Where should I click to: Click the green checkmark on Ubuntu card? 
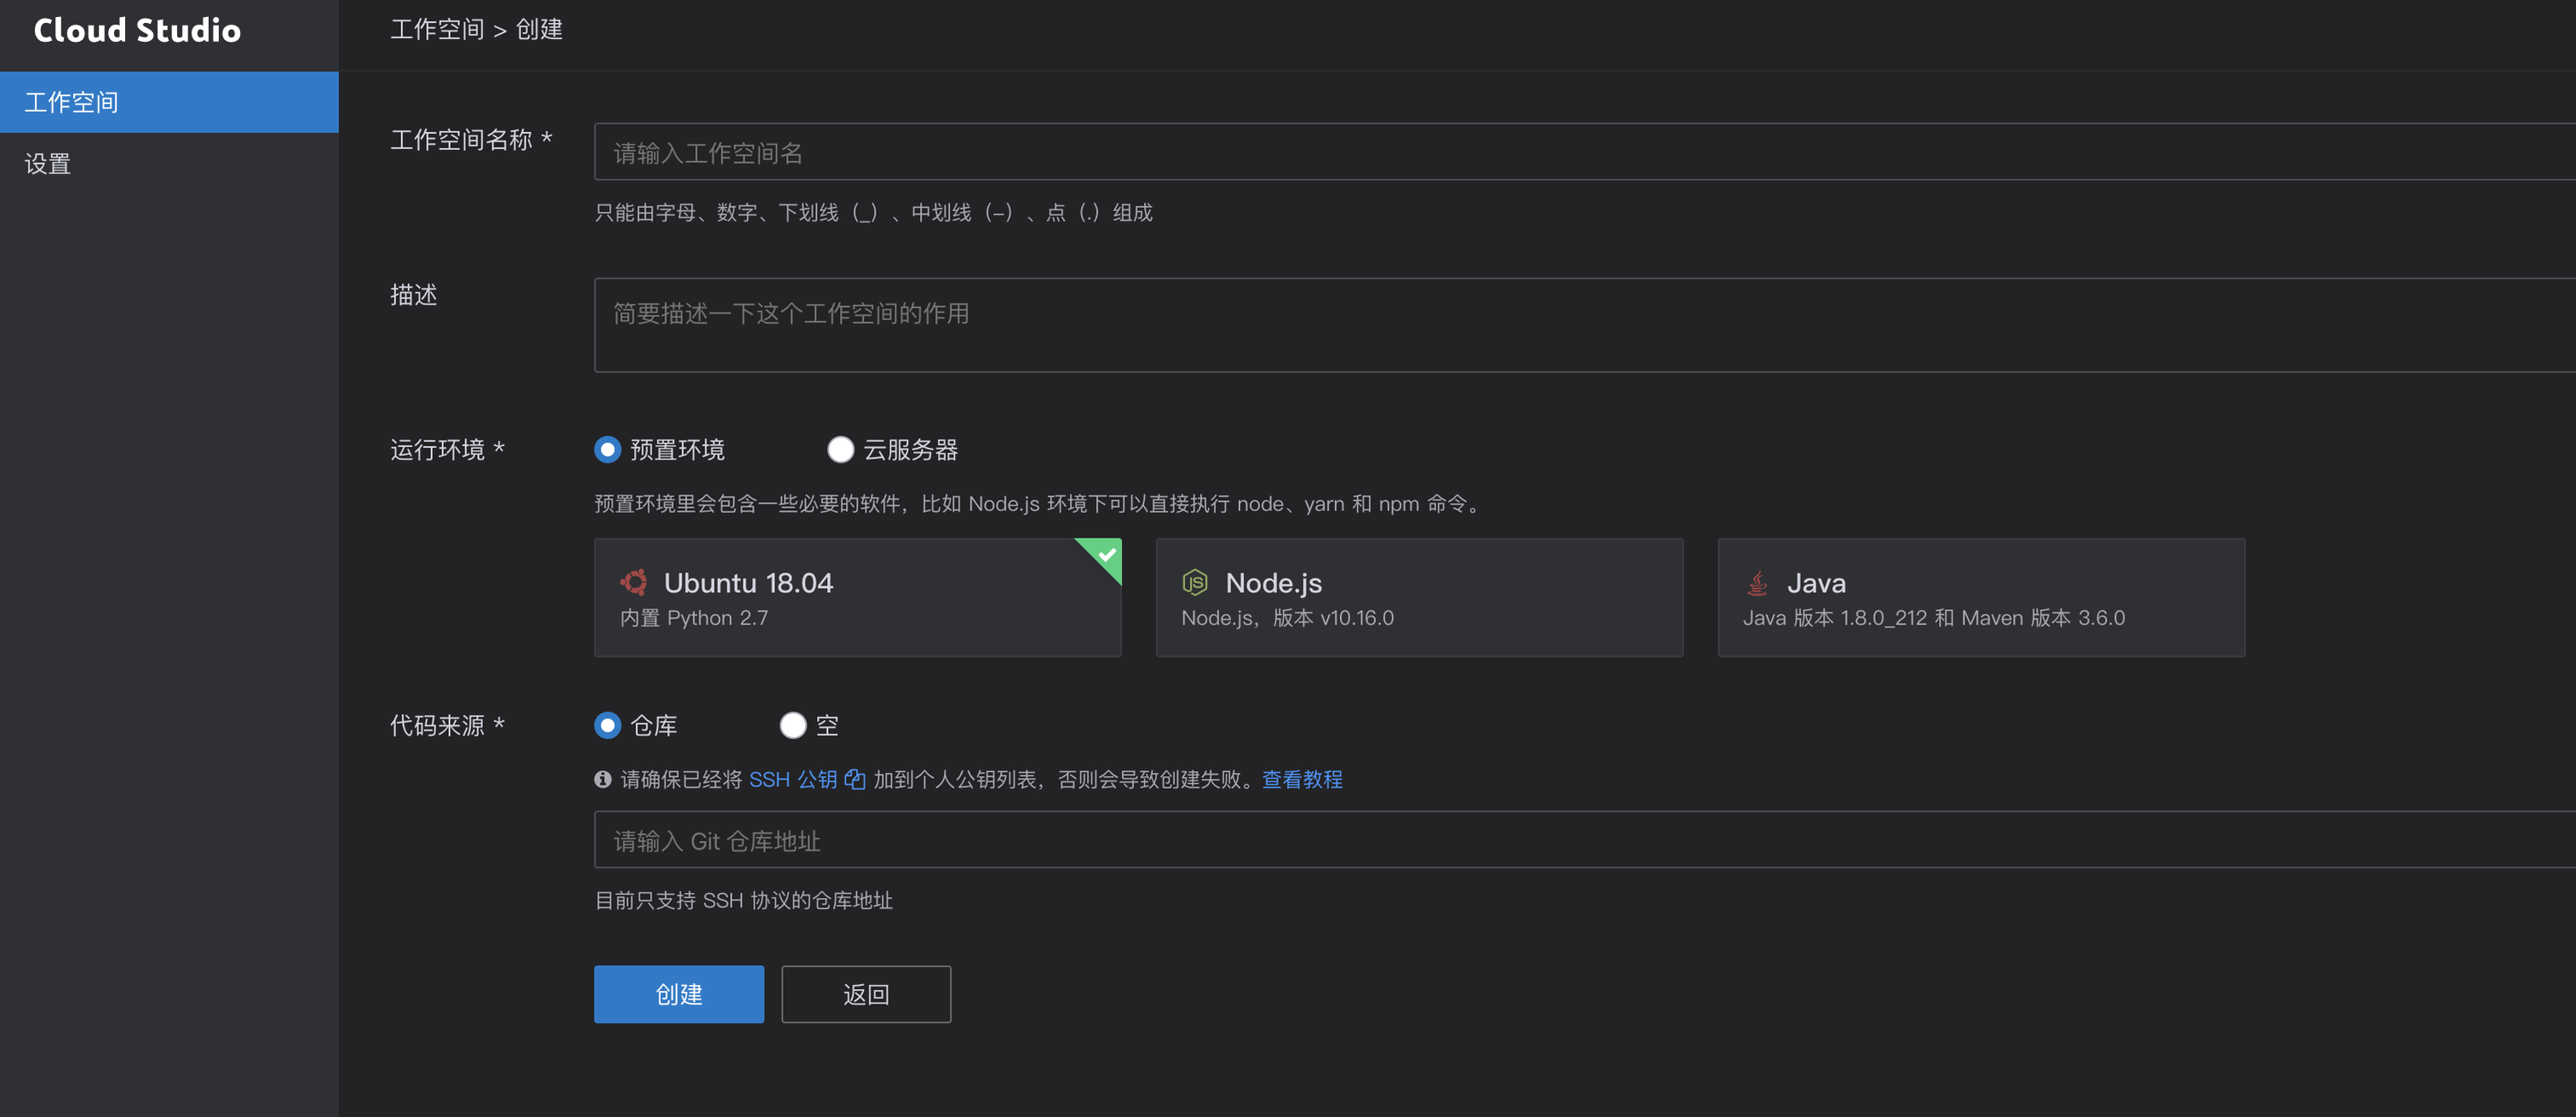pos(1106,554)
